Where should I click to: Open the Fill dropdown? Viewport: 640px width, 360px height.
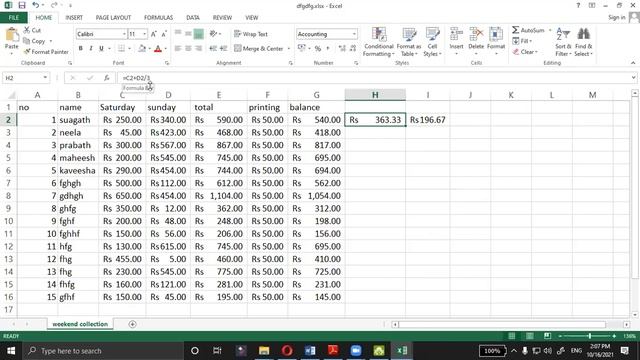(522, 41)
